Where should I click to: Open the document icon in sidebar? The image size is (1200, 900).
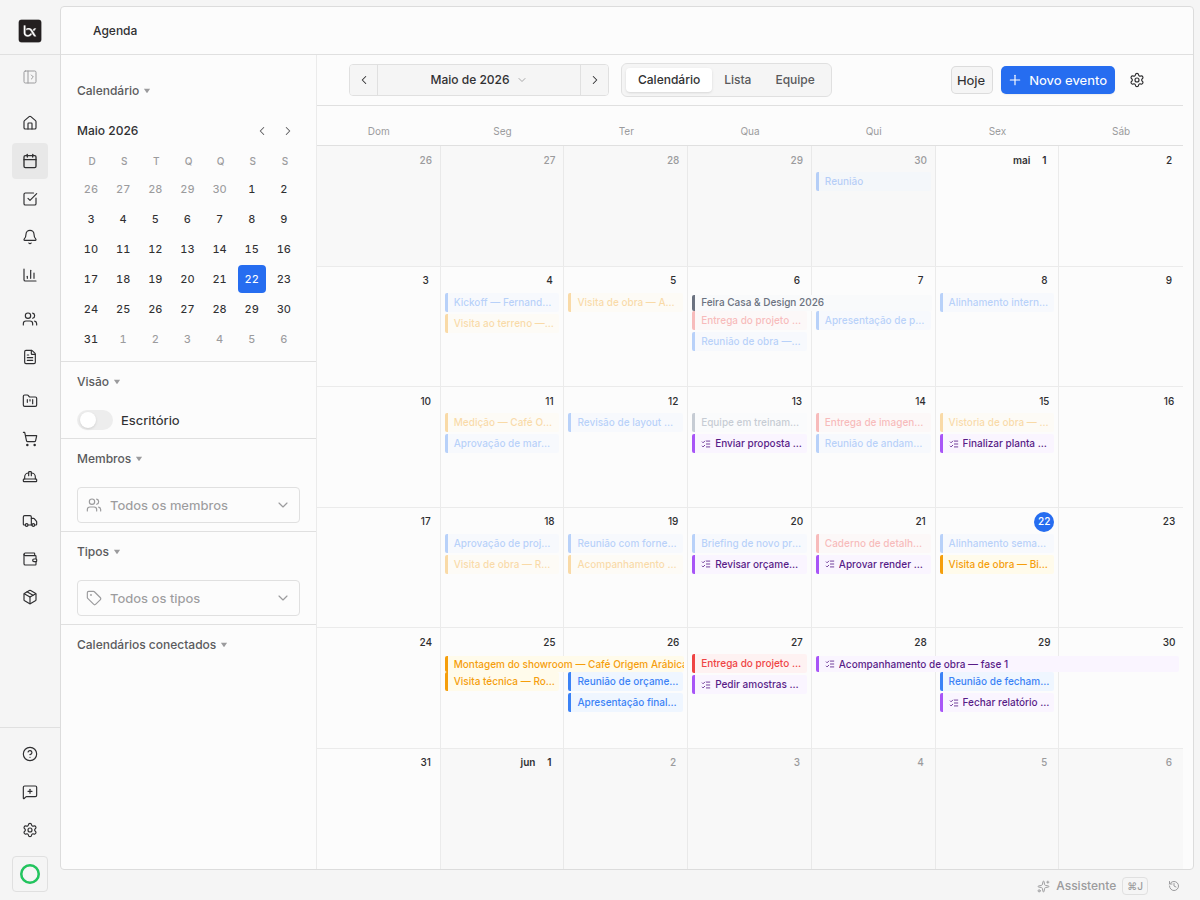pos(30,357)
